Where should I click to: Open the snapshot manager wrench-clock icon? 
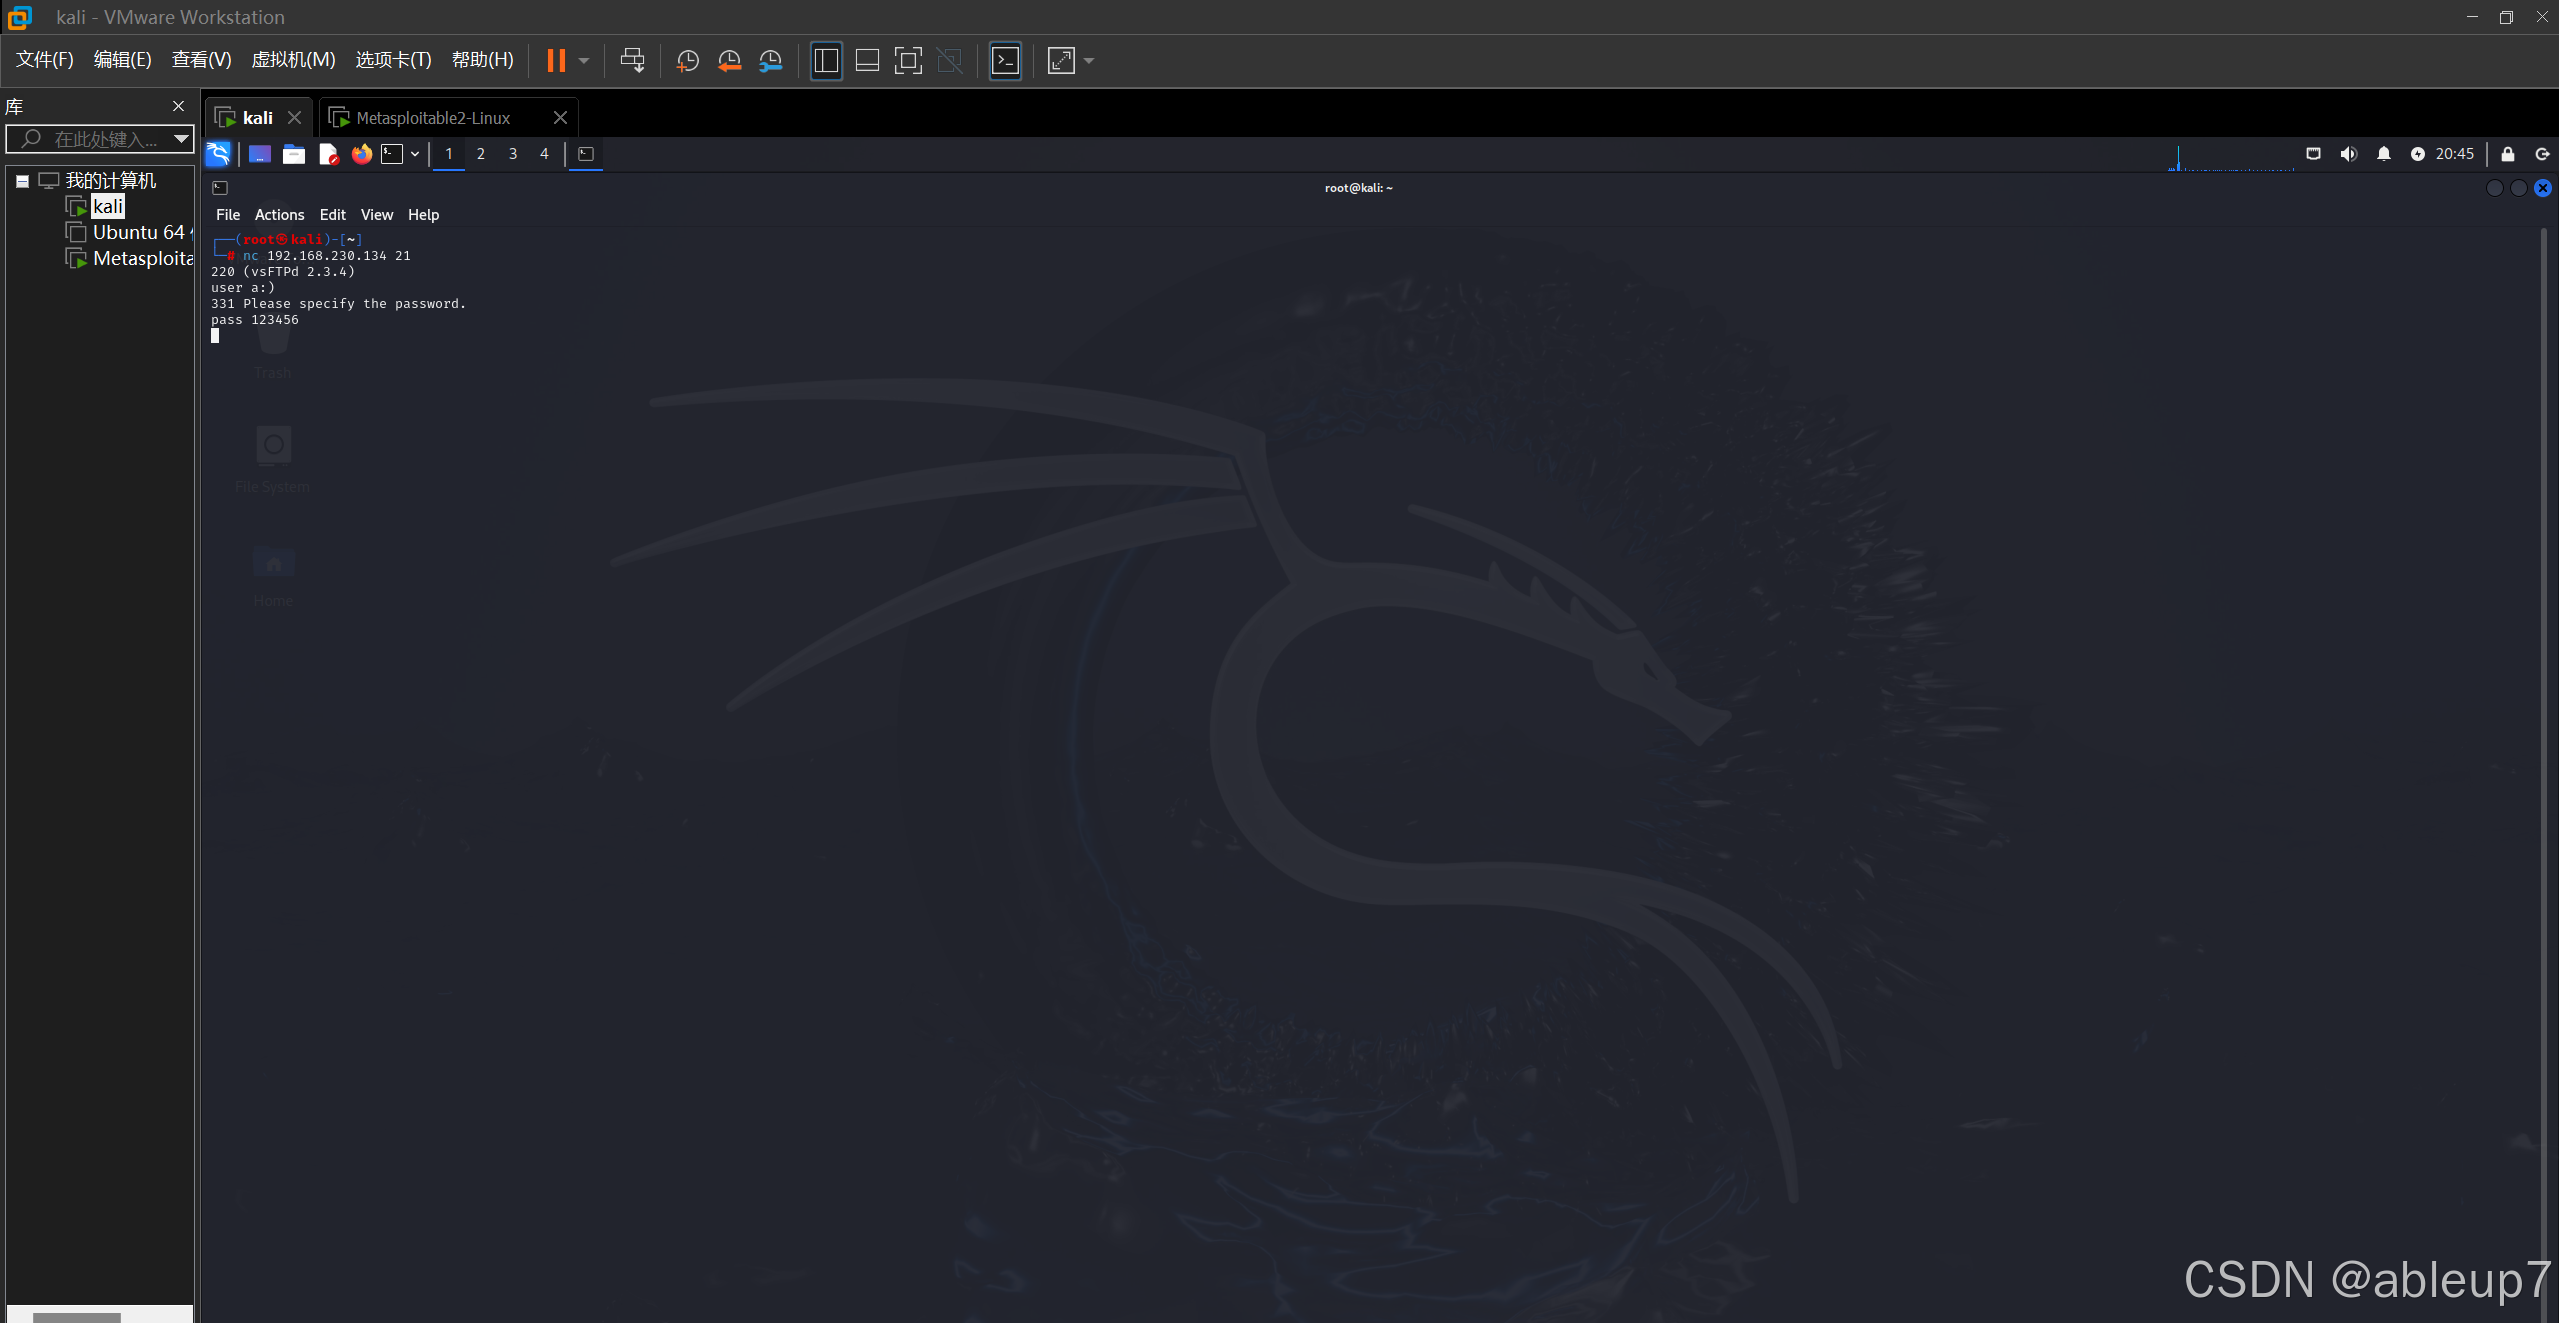pos(770,61)
